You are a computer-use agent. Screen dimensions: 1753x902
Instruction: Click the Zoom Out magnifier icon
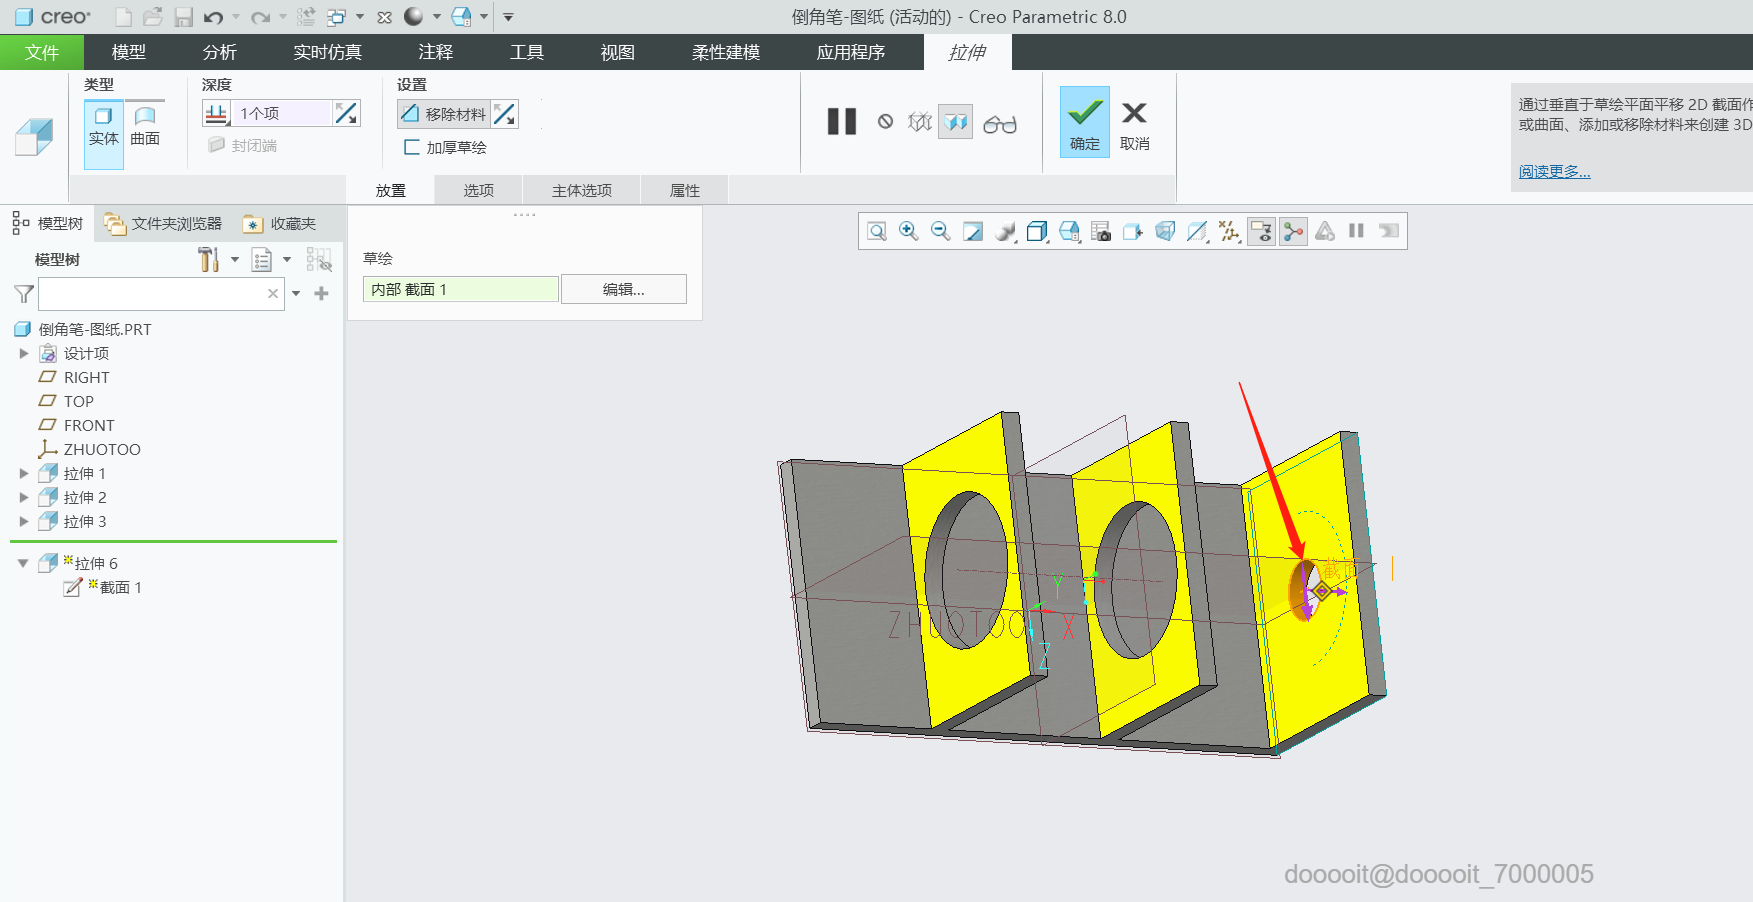tap(940, 231)
